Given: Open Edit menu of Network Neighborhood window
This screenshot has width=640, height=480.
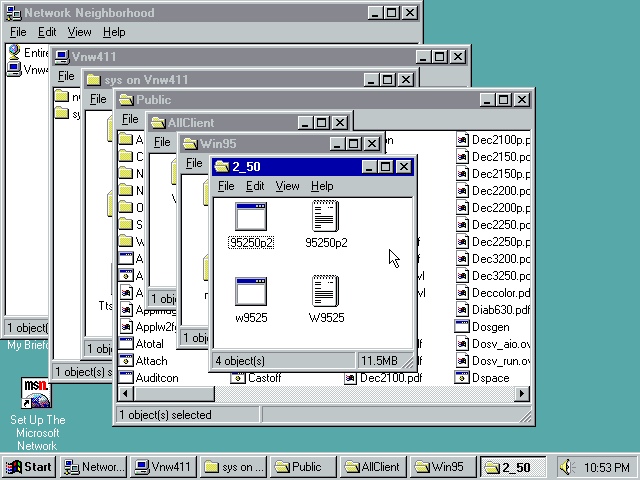Looking at the screenshot, I should tap(47, 32).
